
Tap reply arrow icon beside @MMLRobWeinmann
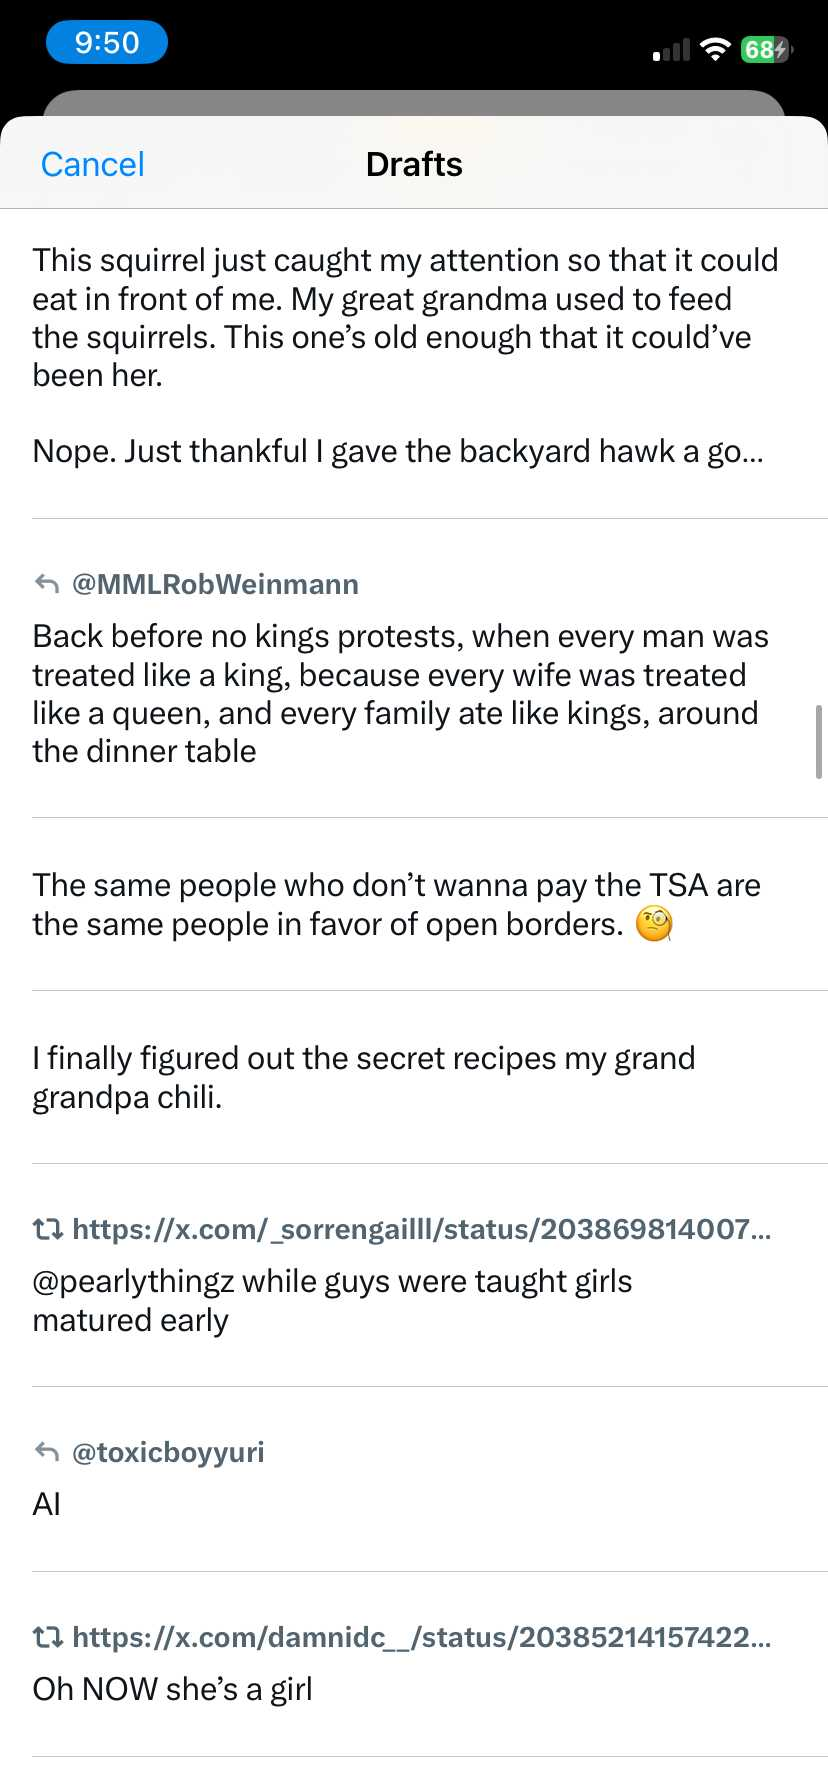pos(47,584)
